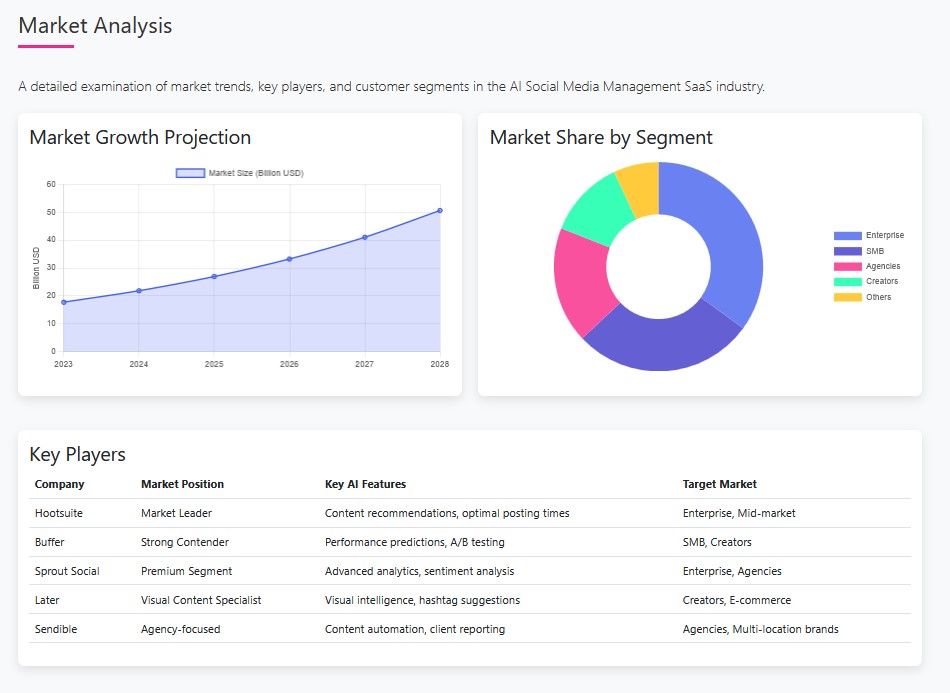Select the 2023 data point on line chart

[x=64, y=302]
